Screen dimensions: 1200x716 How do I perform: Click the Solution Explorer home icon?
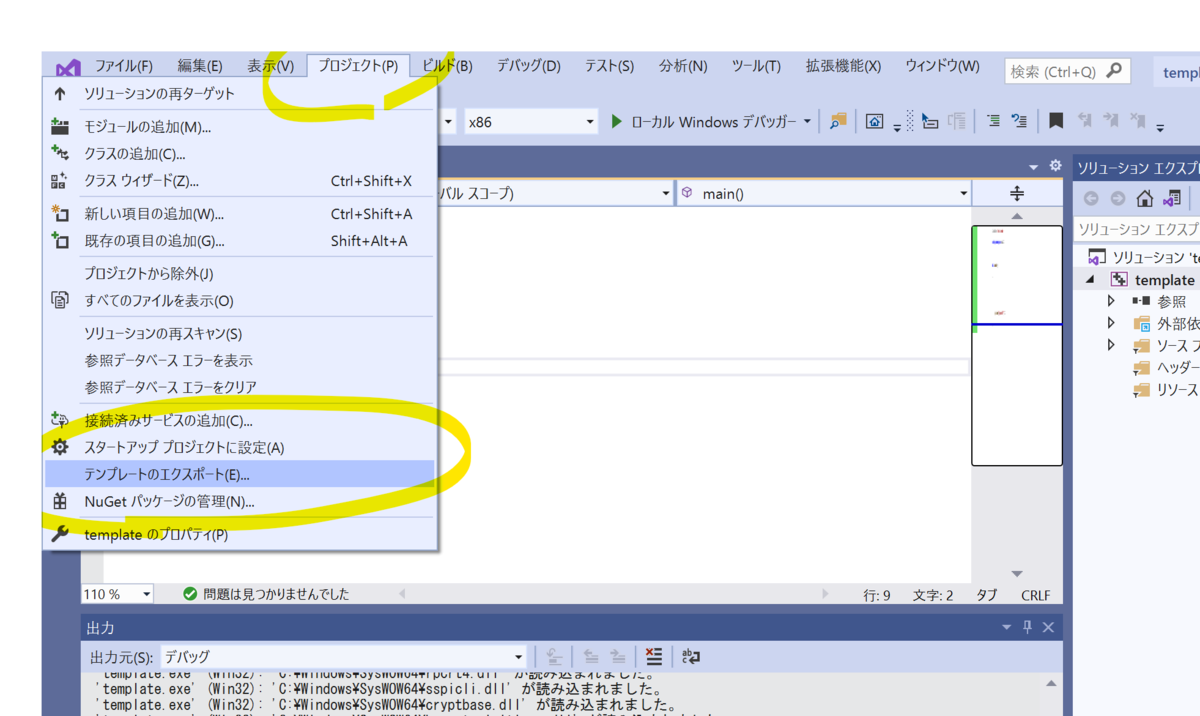(x=1145, y=199)
